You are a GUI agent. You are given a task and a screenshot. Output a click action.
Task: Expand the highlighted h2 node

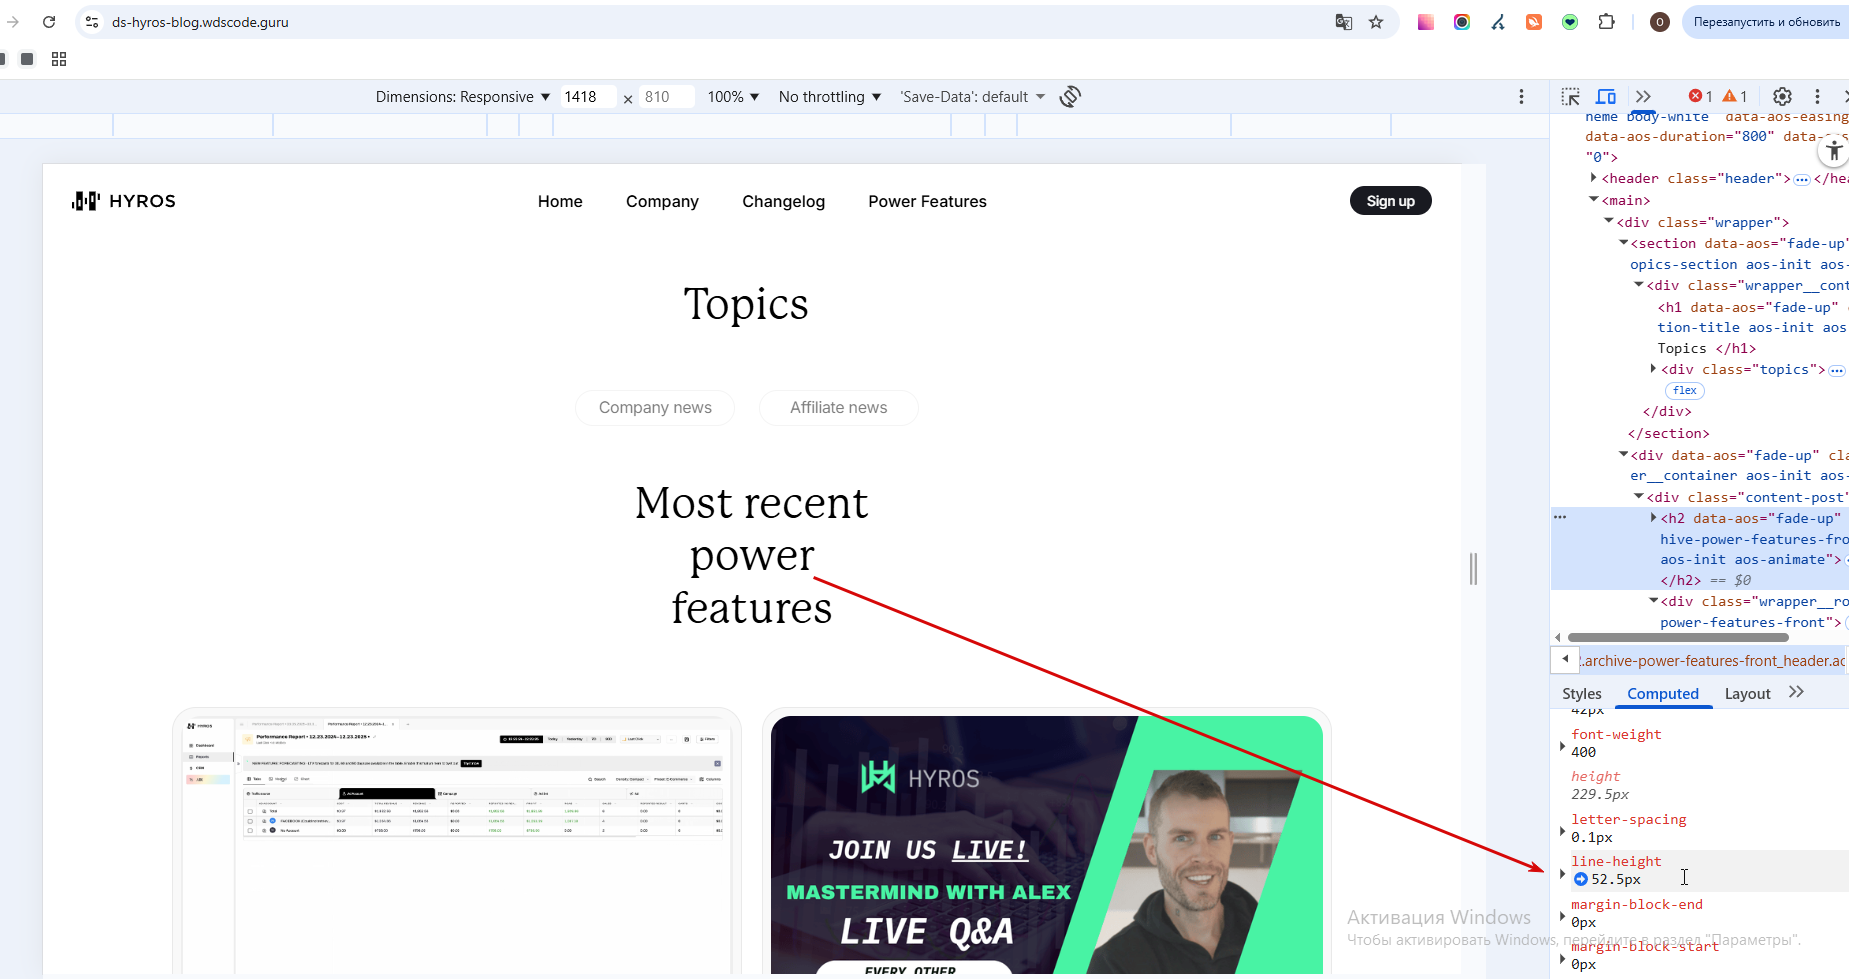point(1653,517)
